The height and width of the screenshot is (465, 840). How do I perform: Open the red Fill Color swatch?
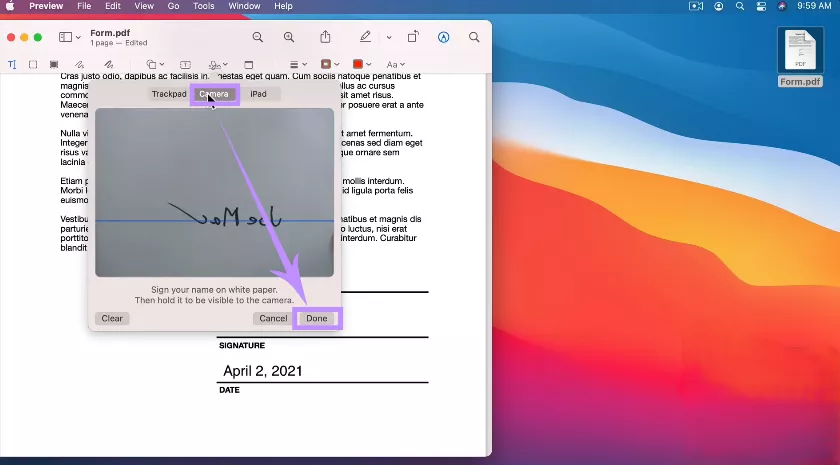[360, 64]
